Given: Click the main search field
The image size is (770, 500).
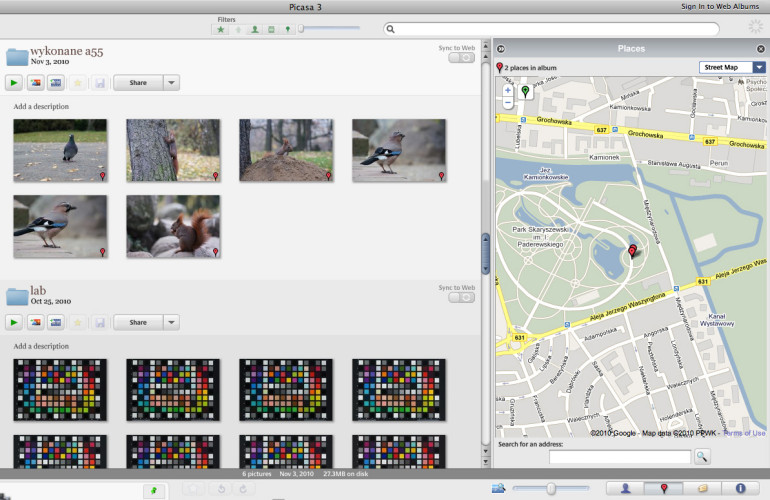Looking at the screenshot, I should [551, 29].
